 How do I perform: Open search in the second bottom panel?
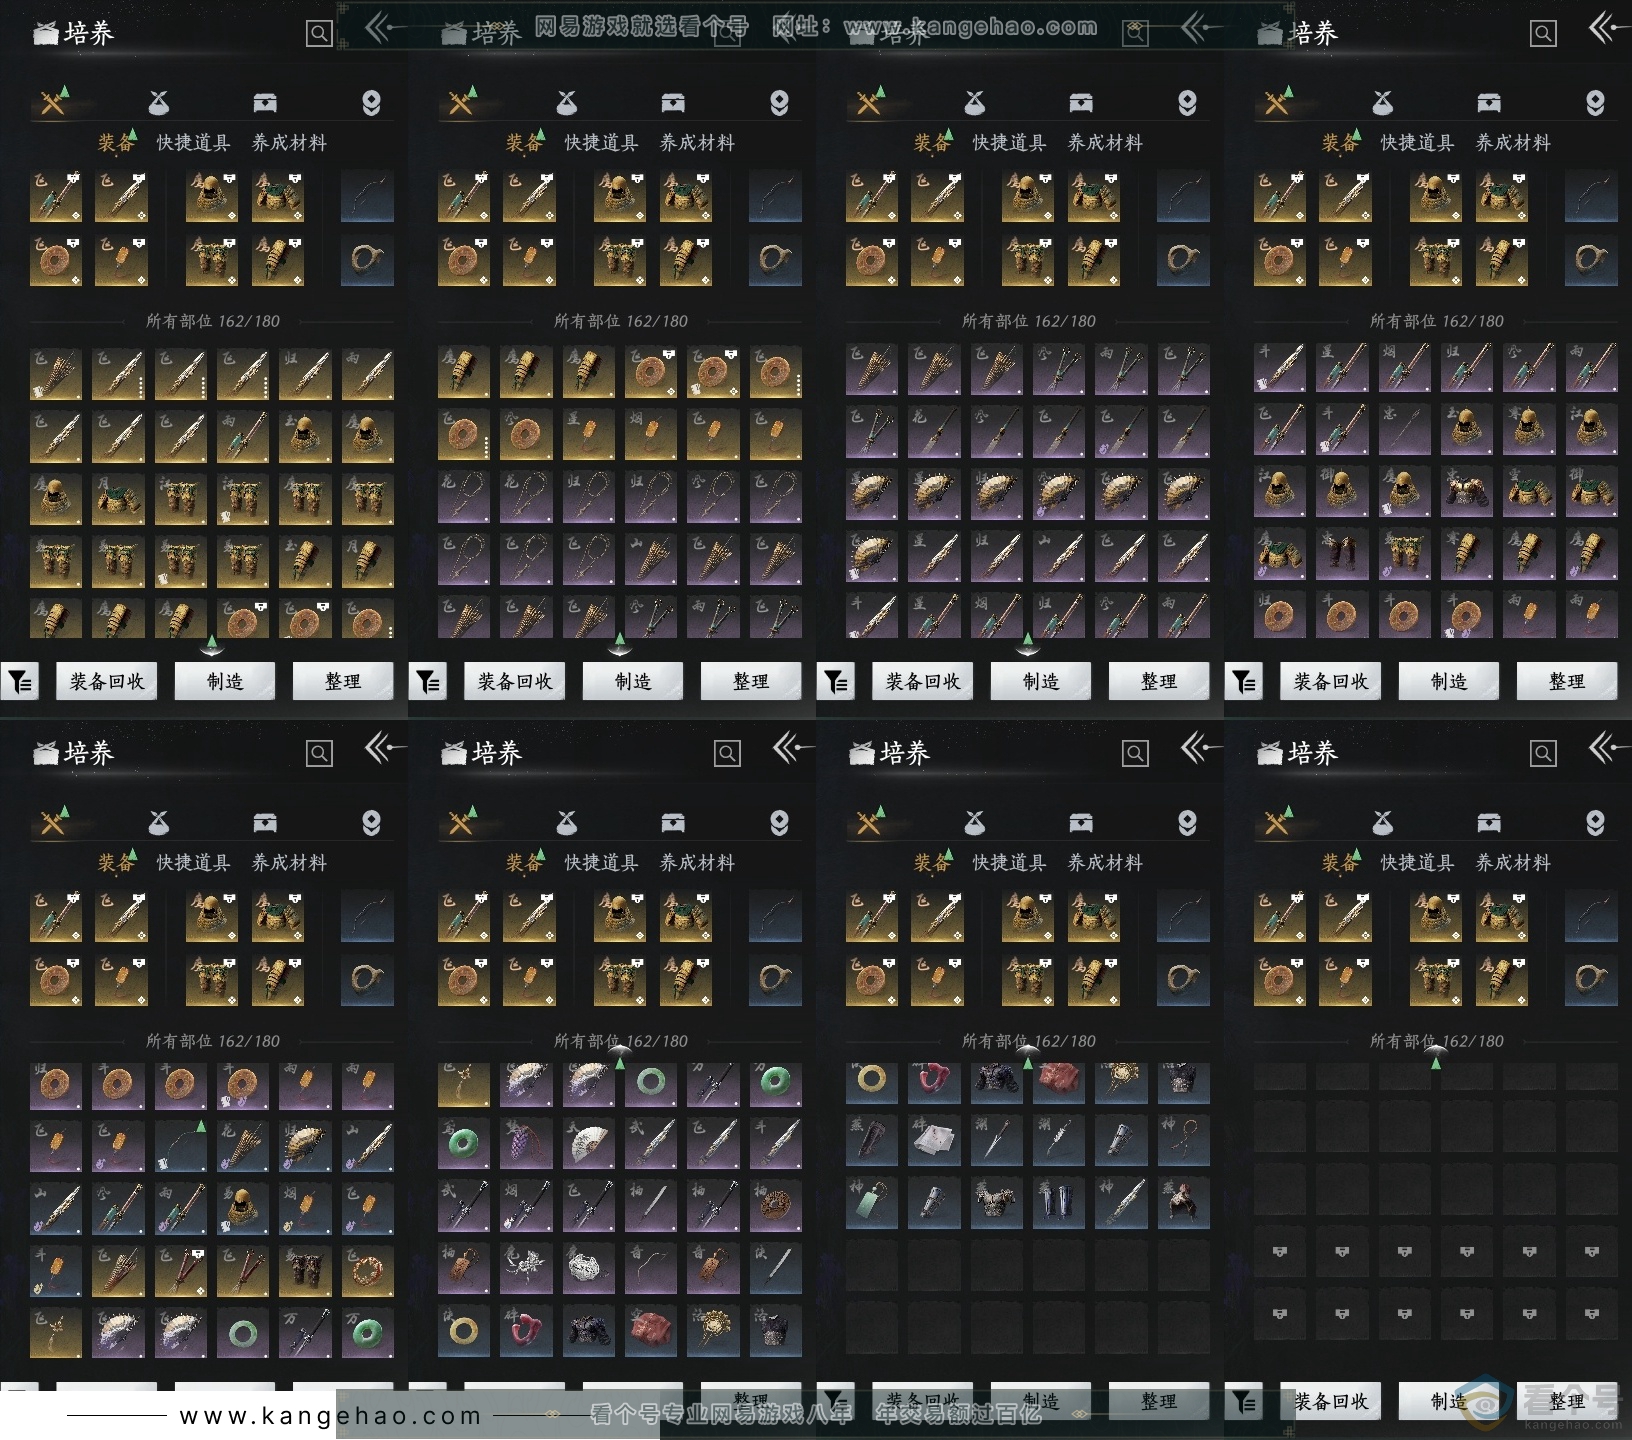tap(727, 754)
